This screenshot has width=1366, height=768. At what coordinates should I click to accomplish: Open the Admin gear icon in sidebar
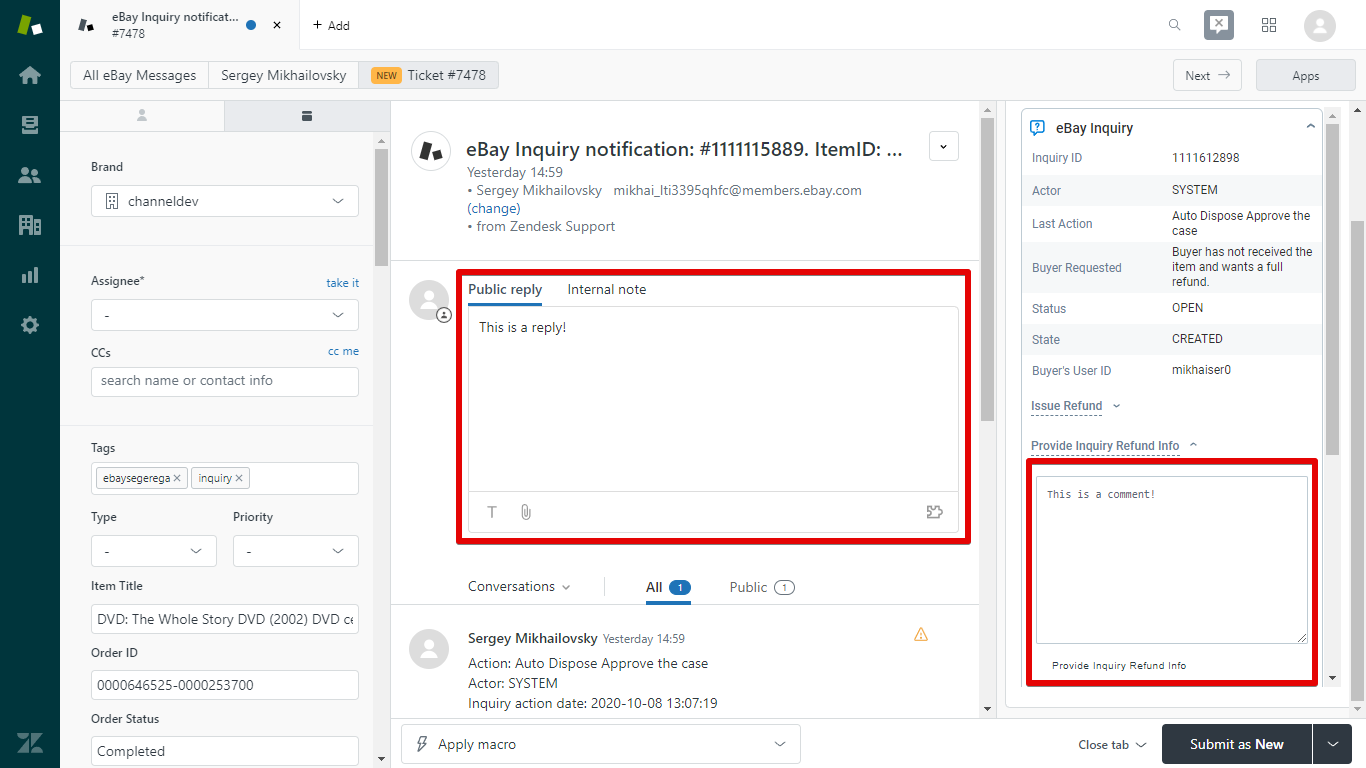[30, 325]
